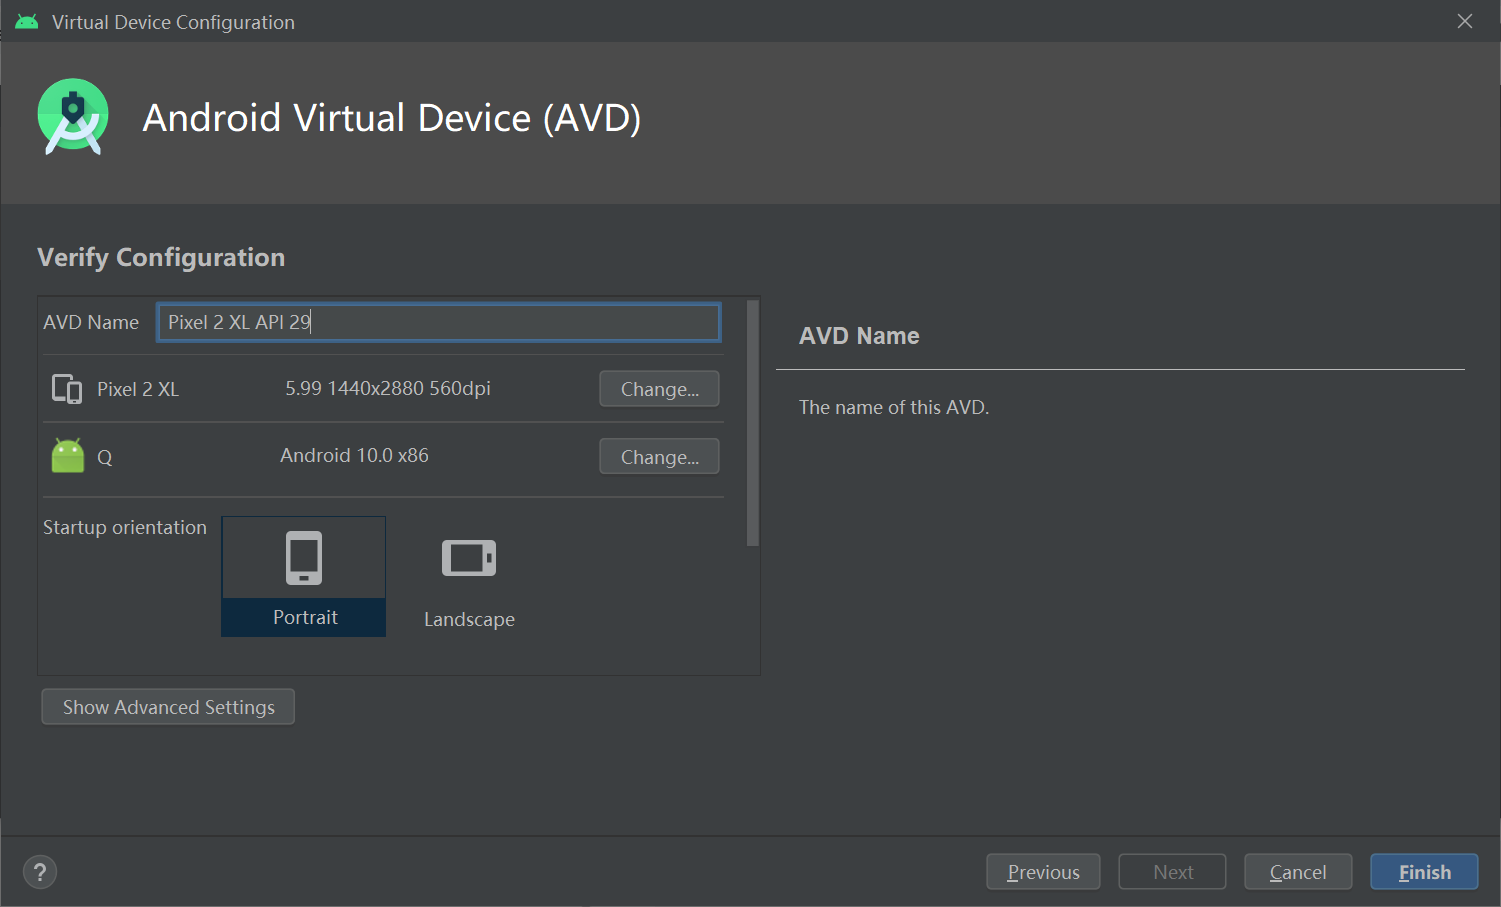
Task: Show Advanced Settings
Action: 168,707
